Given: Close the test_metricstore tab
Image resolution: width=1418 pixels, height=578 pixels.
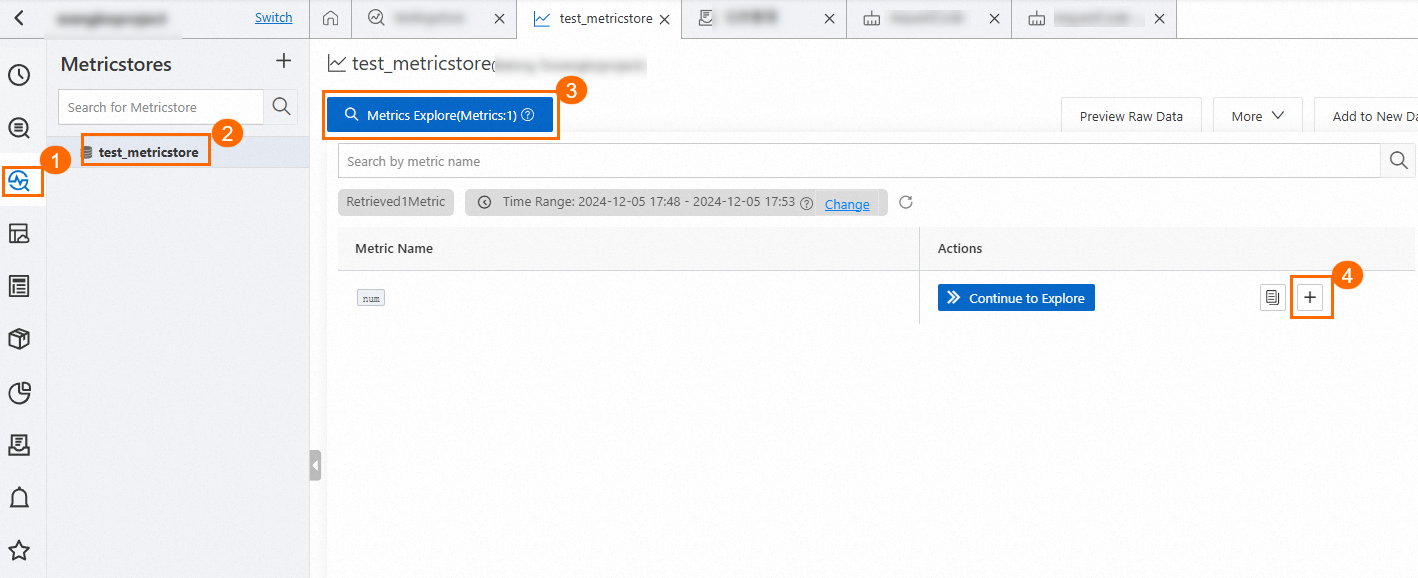Looking at the screenshot, I should [665, 19].
